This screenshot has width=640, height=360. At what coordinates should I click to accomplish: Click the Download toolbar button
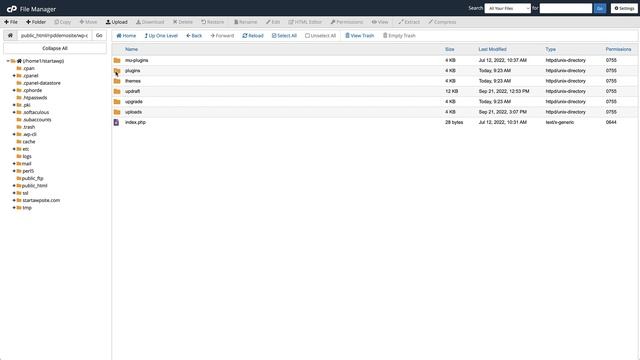click(x=150, y=22)
